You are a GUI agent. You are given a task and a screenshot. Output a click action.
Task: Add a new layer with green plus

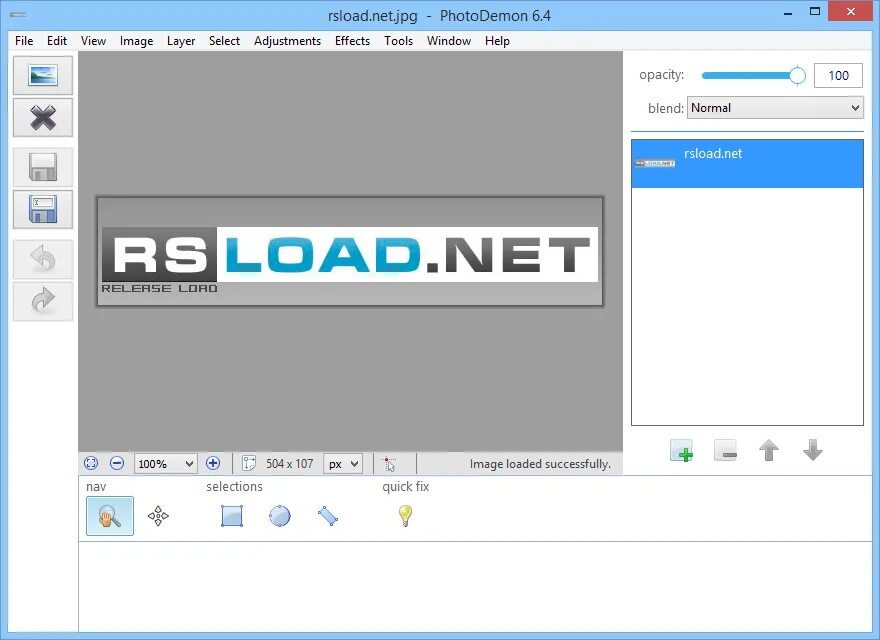coord(681,451)
